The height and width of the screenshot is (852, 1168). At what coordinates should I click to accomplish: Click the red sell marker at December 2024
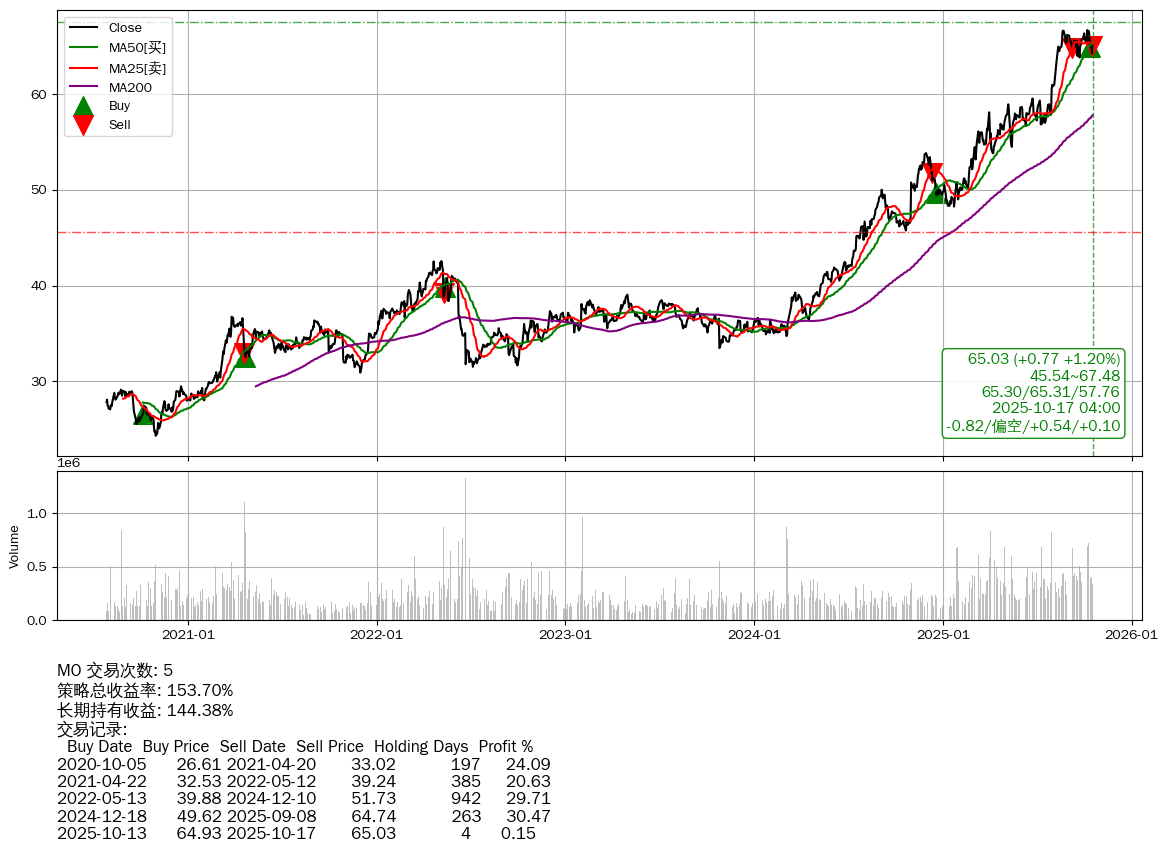point(933,174)
